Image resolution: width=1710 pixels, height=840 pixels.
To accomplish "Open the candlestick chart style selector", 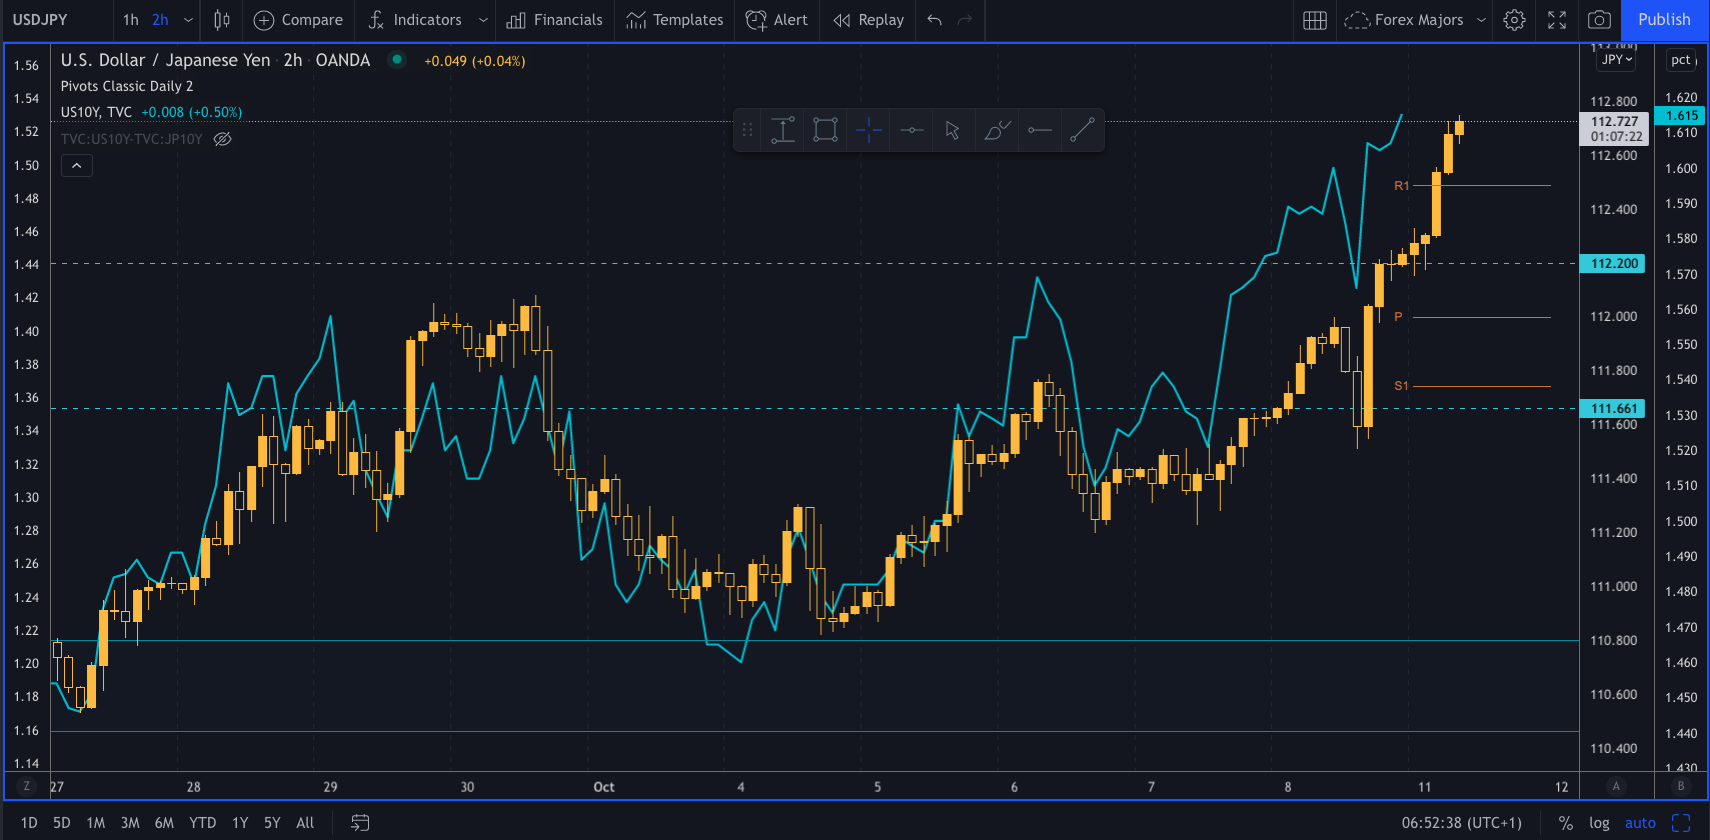I will tap(222, 20).
